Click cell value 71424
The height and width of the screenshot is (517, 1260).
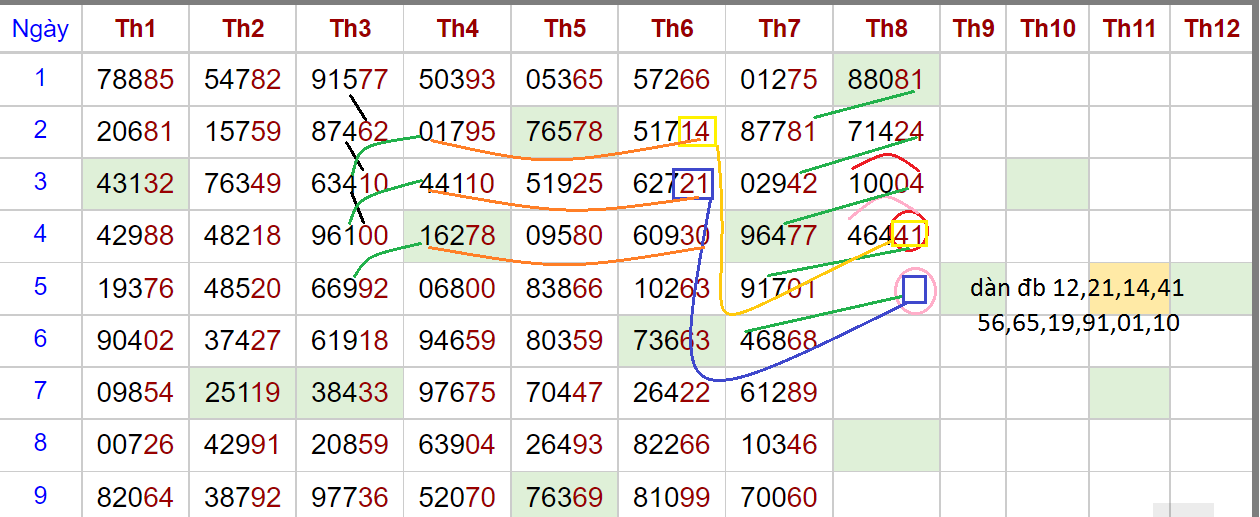886,131
